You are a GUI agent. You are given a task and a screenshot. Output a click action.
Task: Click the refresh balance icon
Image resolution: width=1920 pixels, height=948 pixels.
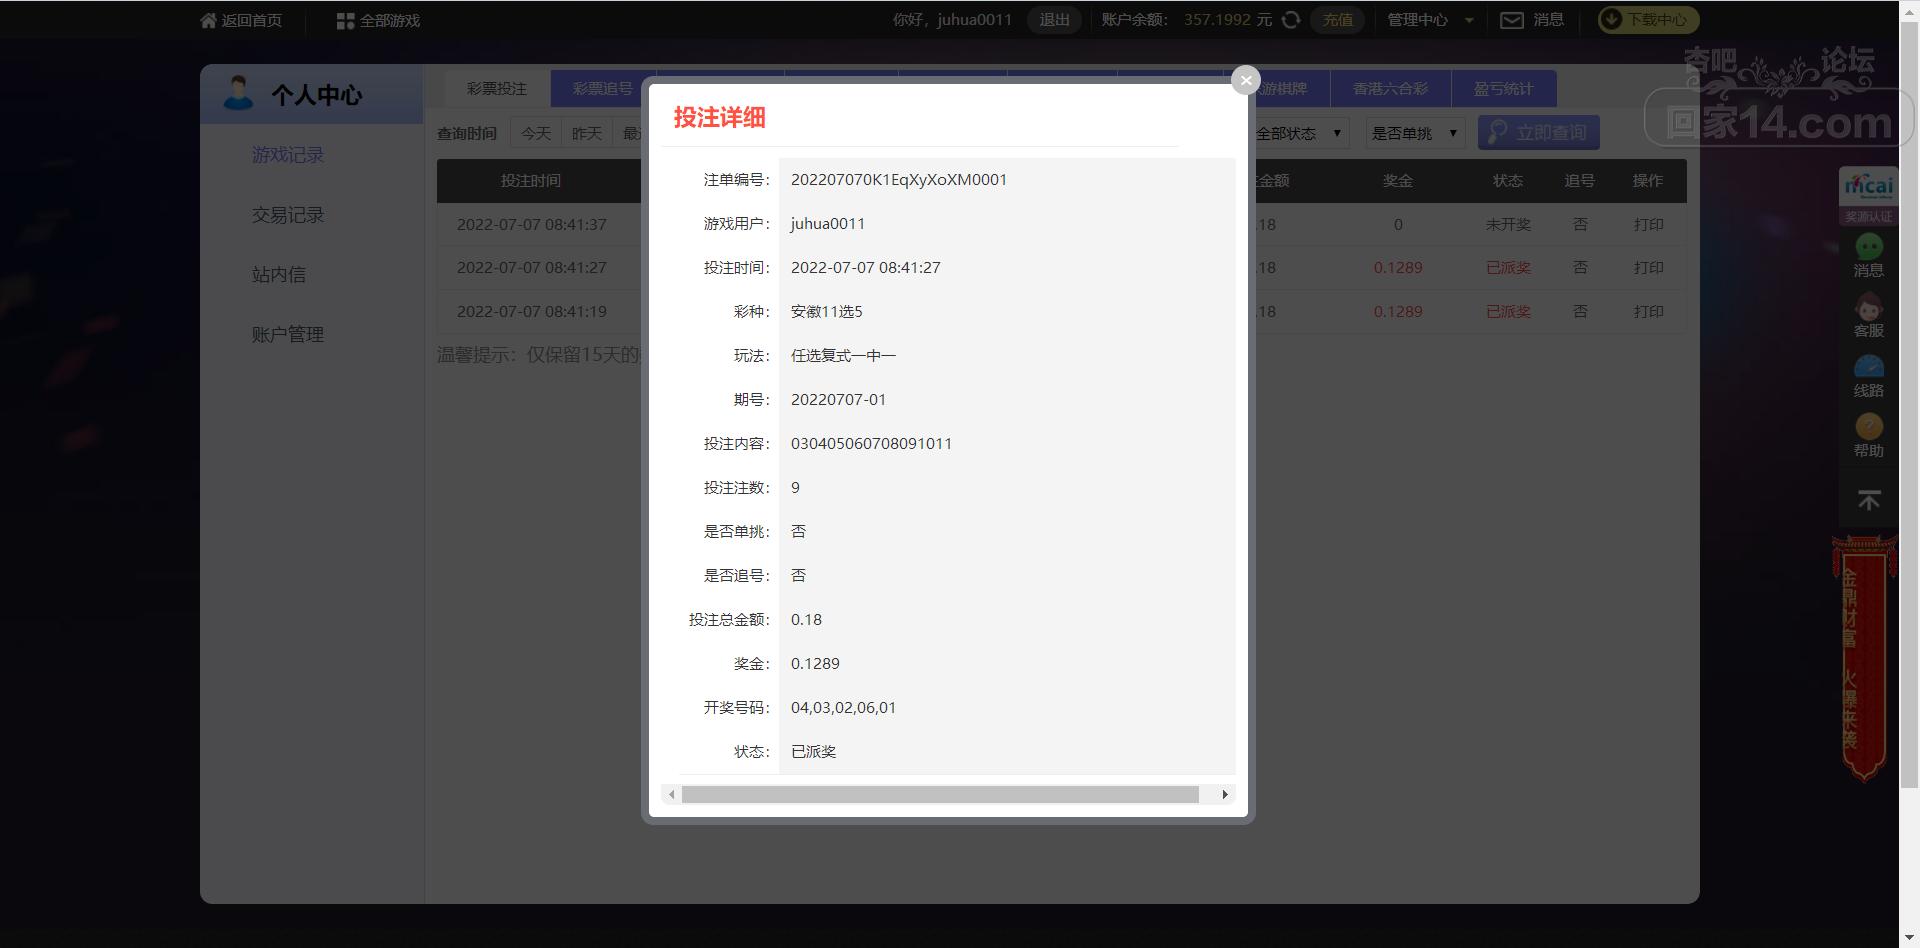(x=1291, y=20)
